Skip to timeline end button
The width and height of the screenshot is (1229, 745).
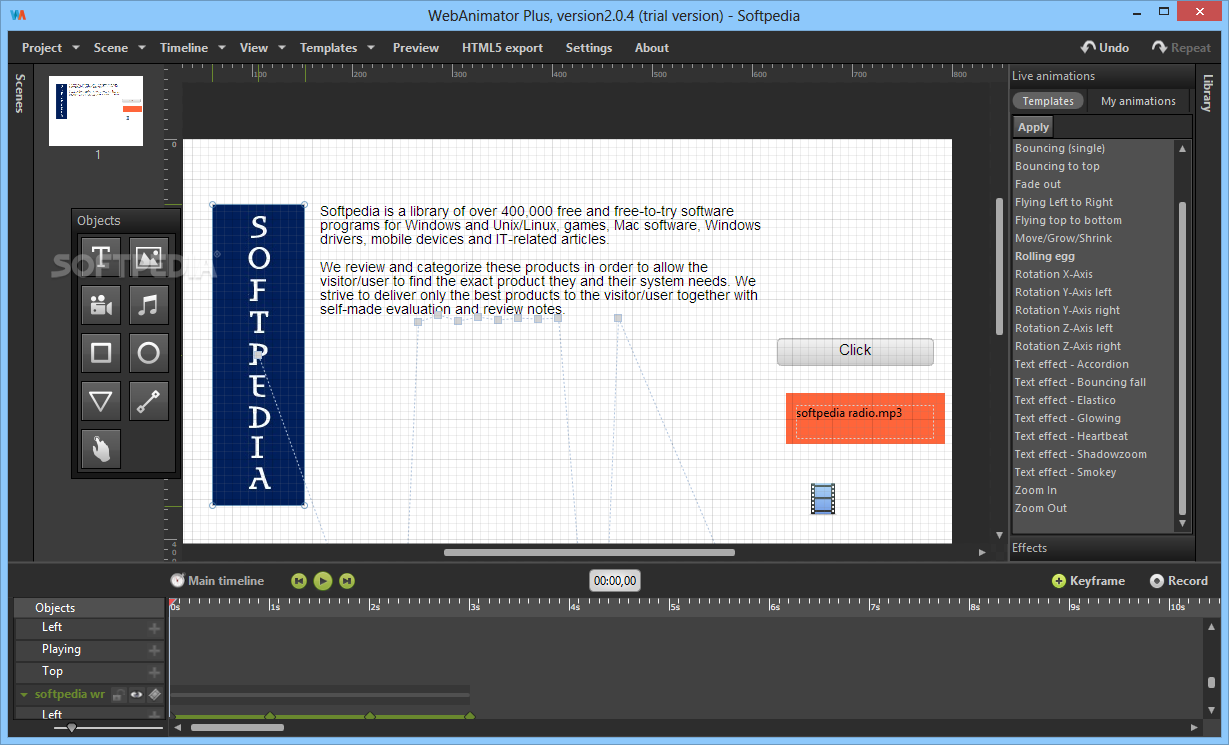pos(347,580)
